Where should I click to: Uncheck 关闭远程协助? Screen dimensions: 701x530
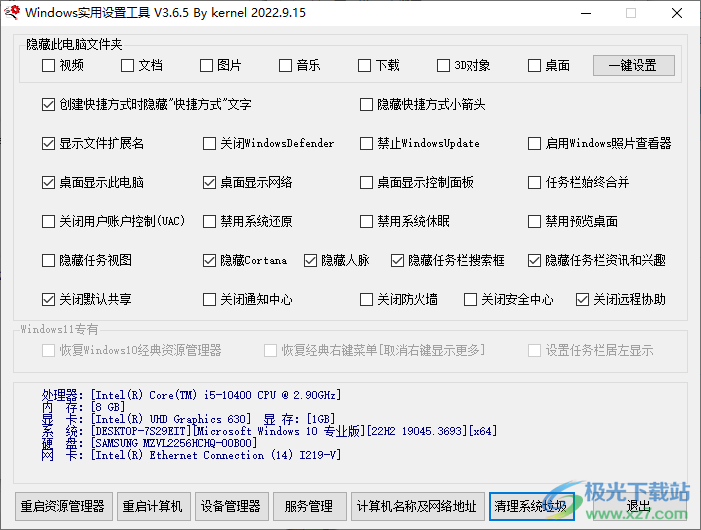click(x=582, y=299)
